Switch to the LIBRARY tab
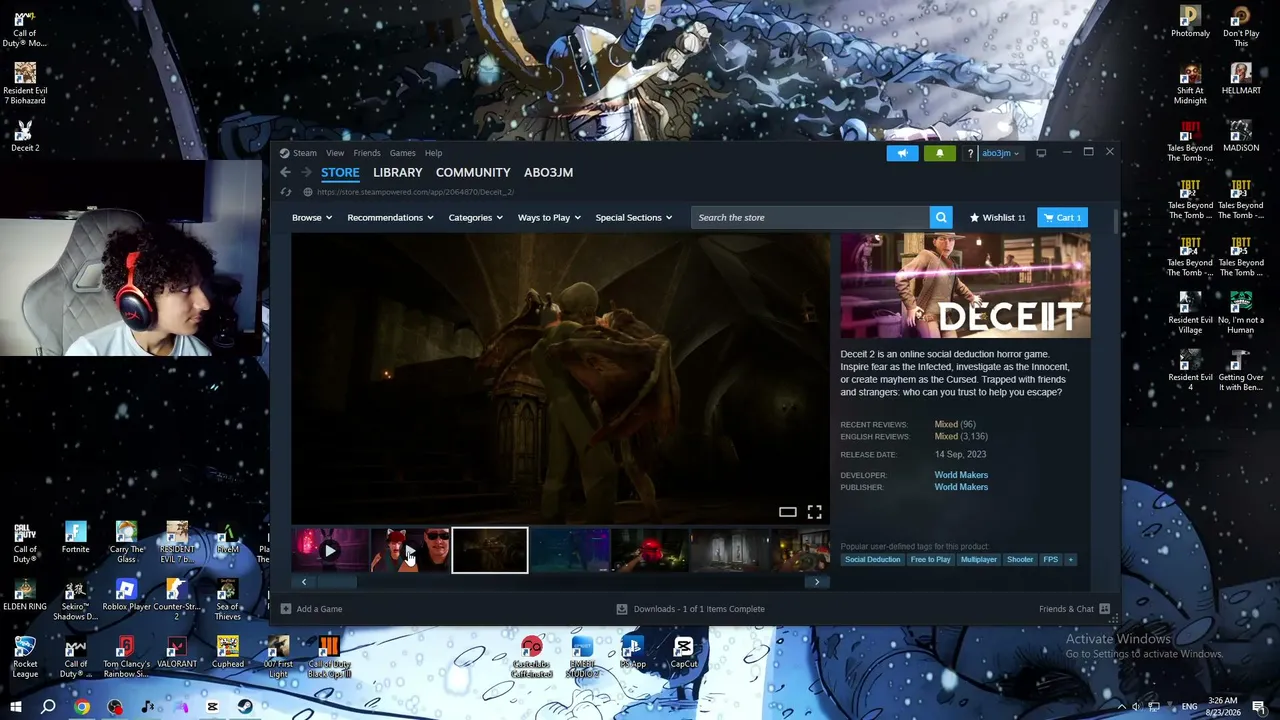The image size is (1280, 720). point(398,173)
